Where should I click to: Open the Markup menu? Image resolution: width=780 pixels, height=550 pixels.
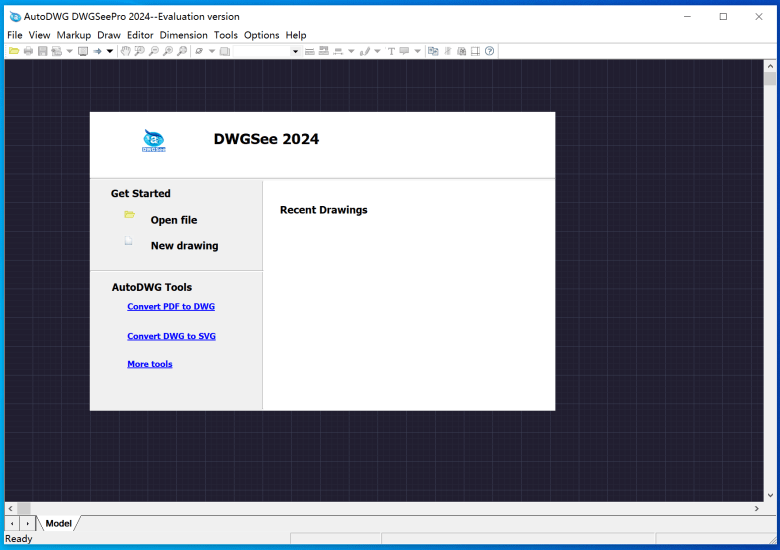tap(74, 35)
